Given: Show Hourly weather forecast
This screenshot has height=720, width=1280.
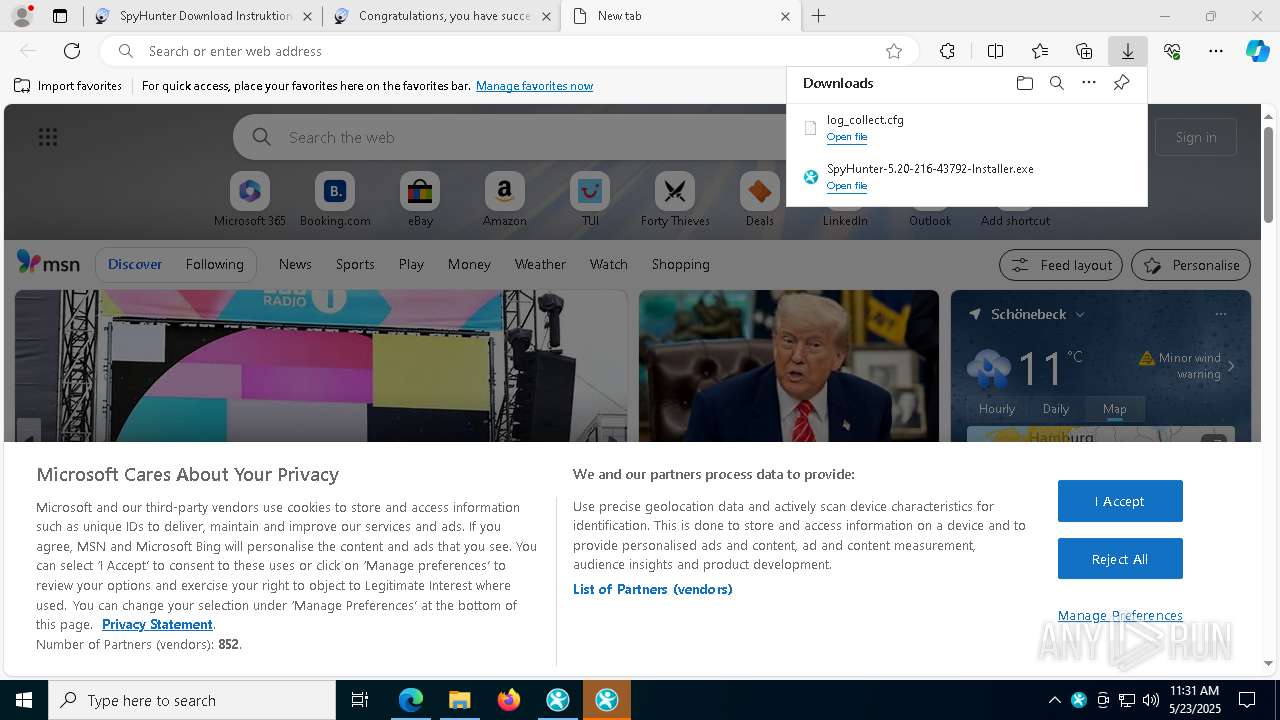Looking at the screenshot, I should pyautogui.click(x=997, y=408).
